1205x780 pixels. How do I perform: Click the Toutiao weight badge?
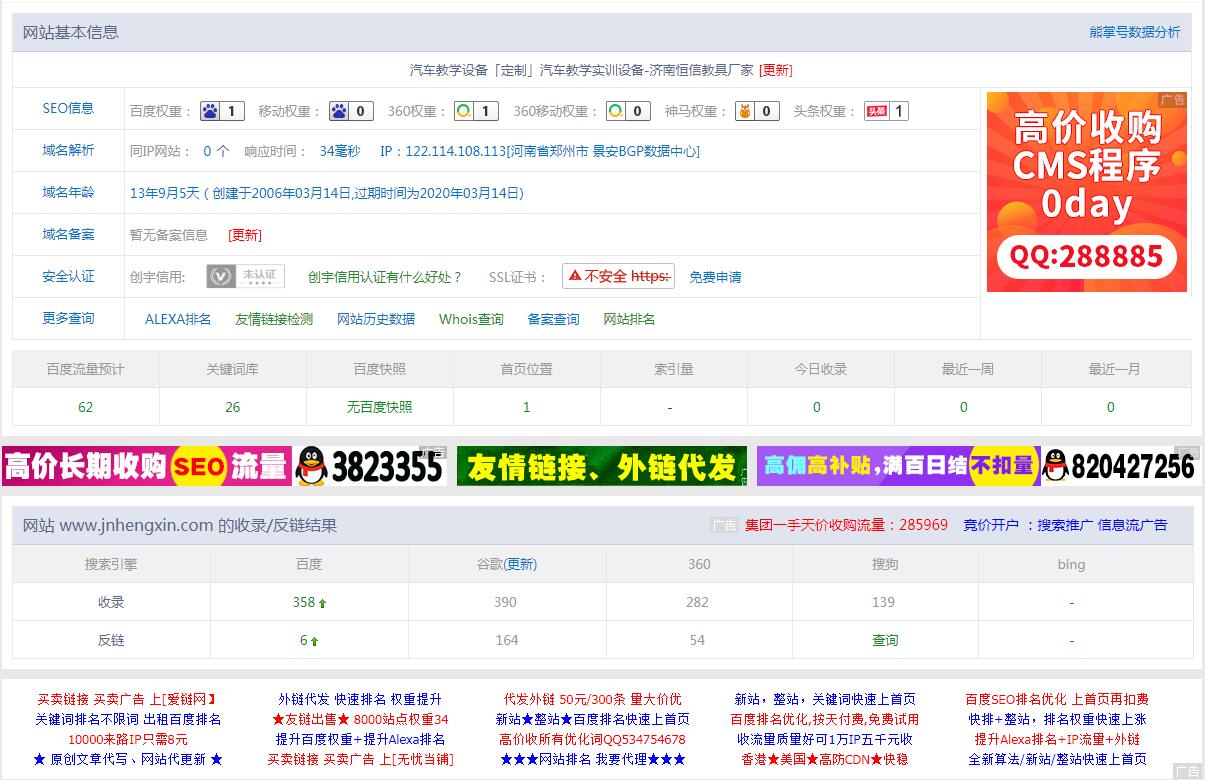(x=886, y=111)
